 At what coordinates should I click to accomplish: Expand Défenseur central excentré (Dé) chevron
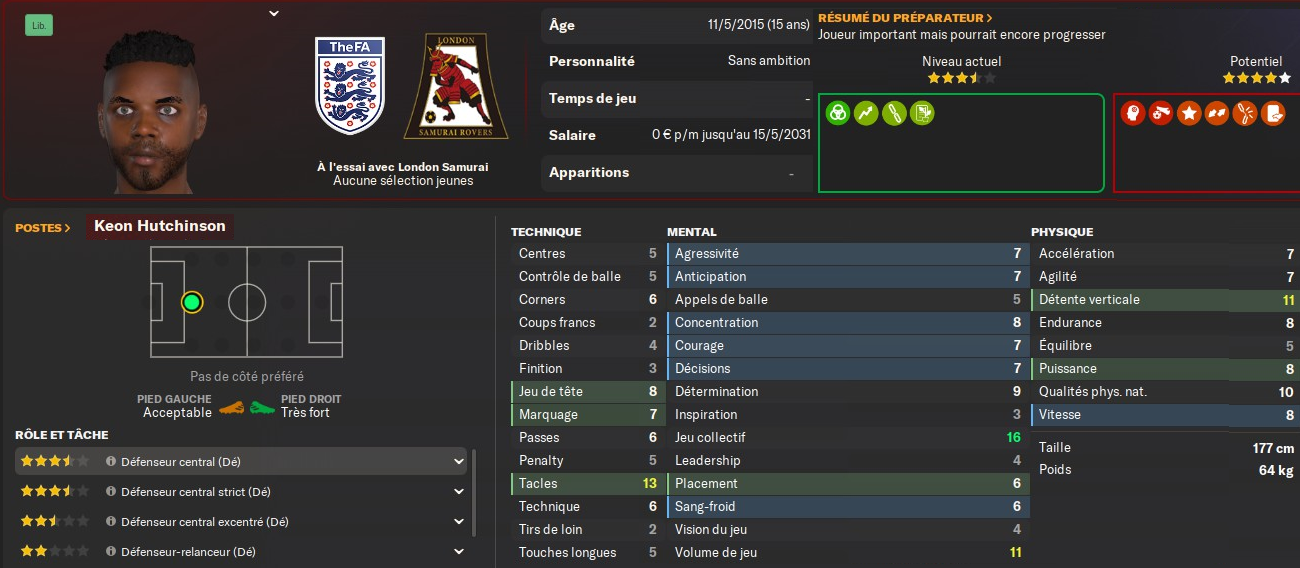coord(459,522)
